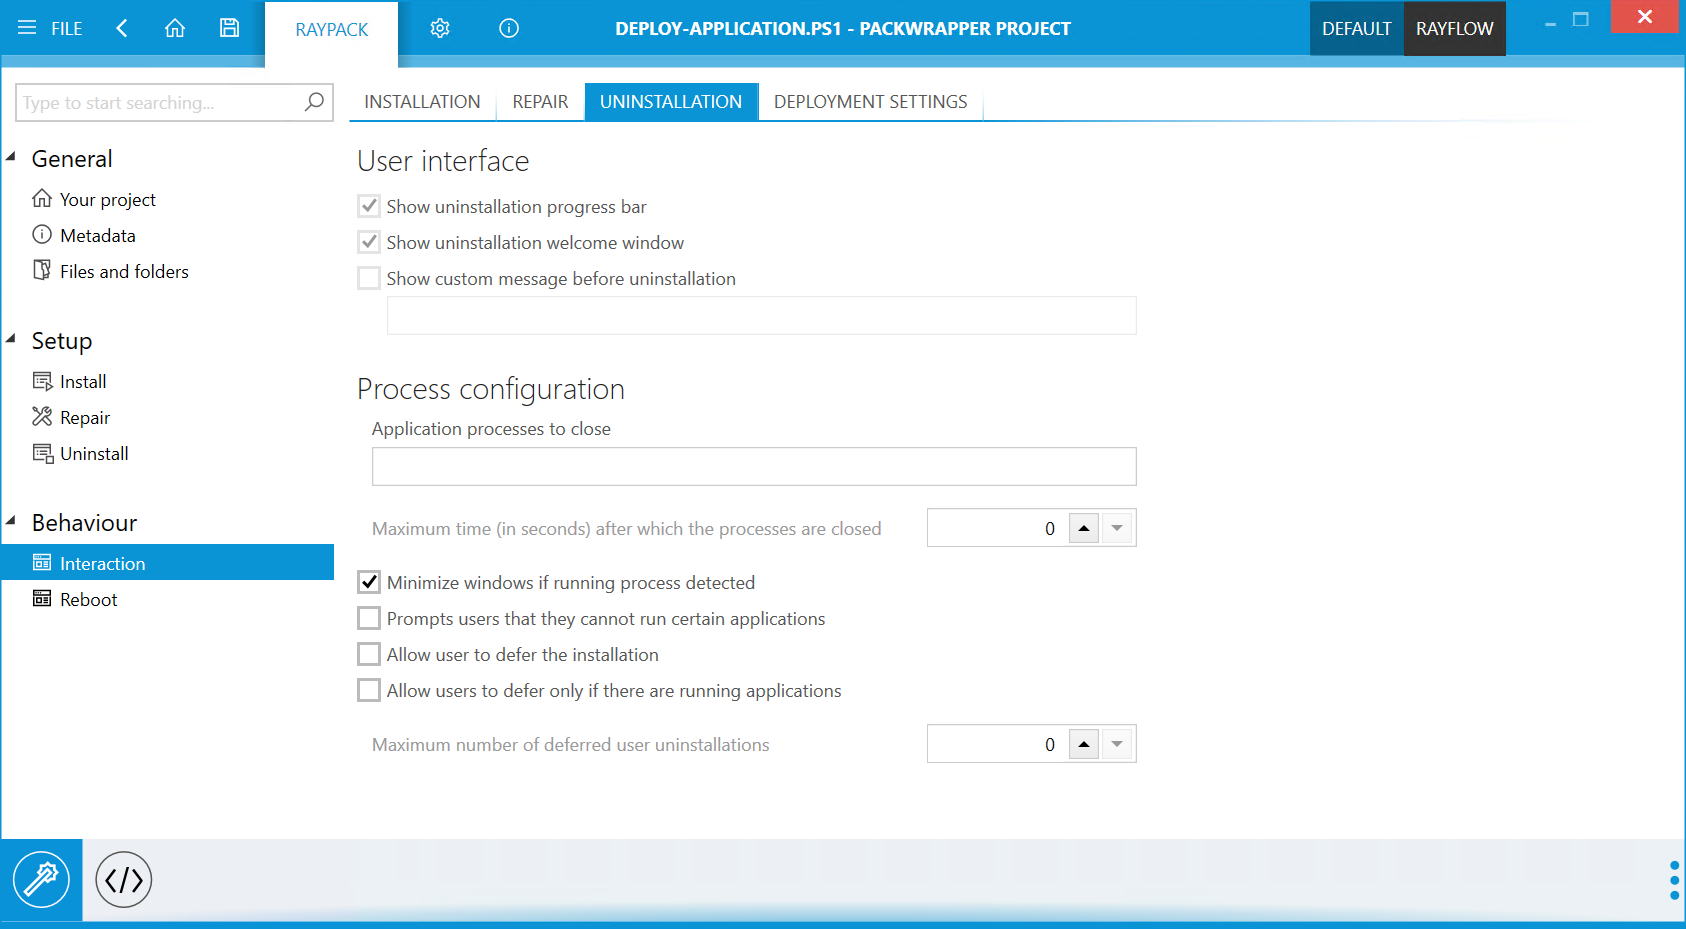Viewport: 1686px width, 929px height.
Task: Save the project with the save icon
Action: (x=229, y=28)
